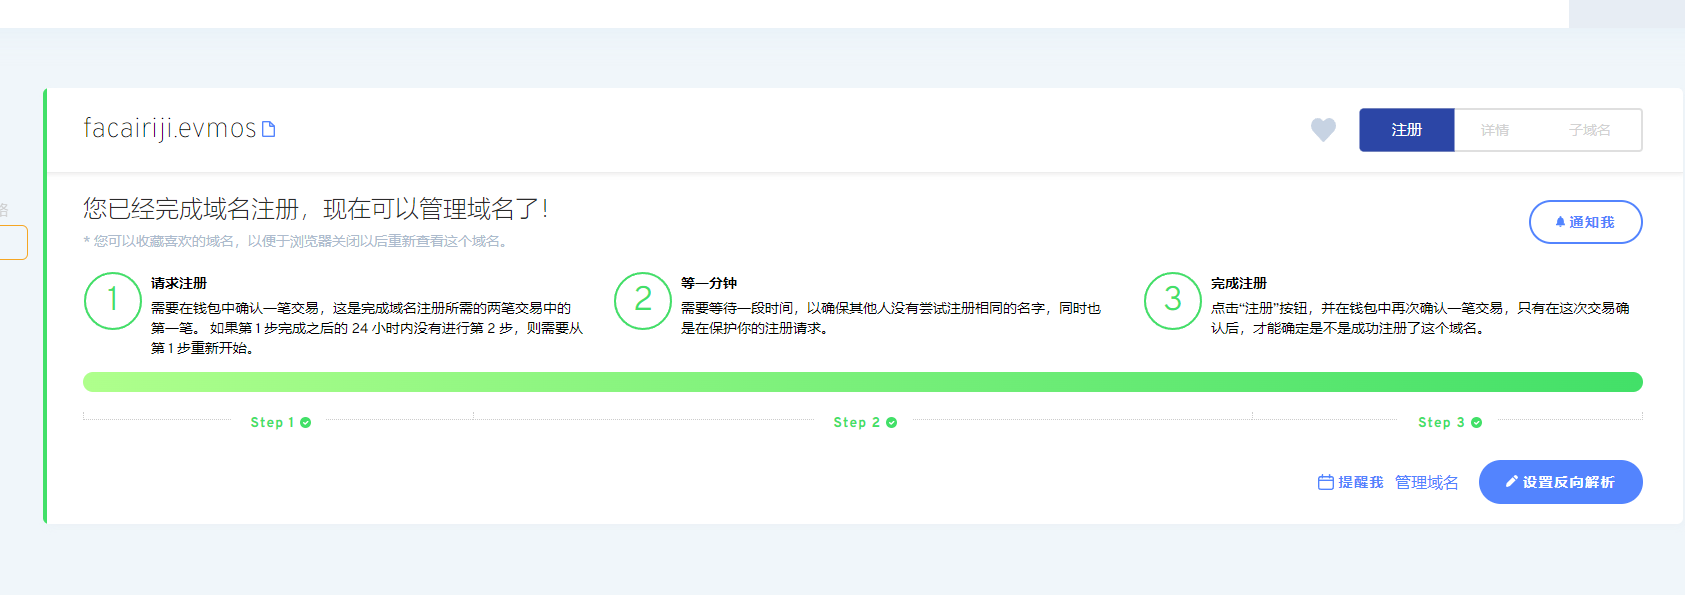Screen dimensions: 1685x595
Task: Click the circled number 2 step icon
Action: [642, 300]
